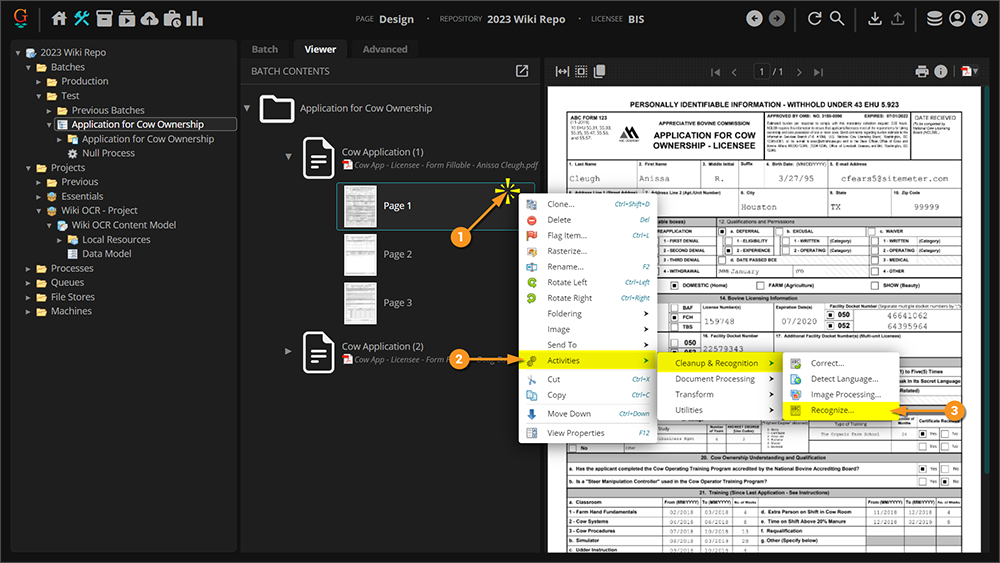Check the FARM (Agriculture) checkbox on form
1000x563 pixels.
pos(762,285)
